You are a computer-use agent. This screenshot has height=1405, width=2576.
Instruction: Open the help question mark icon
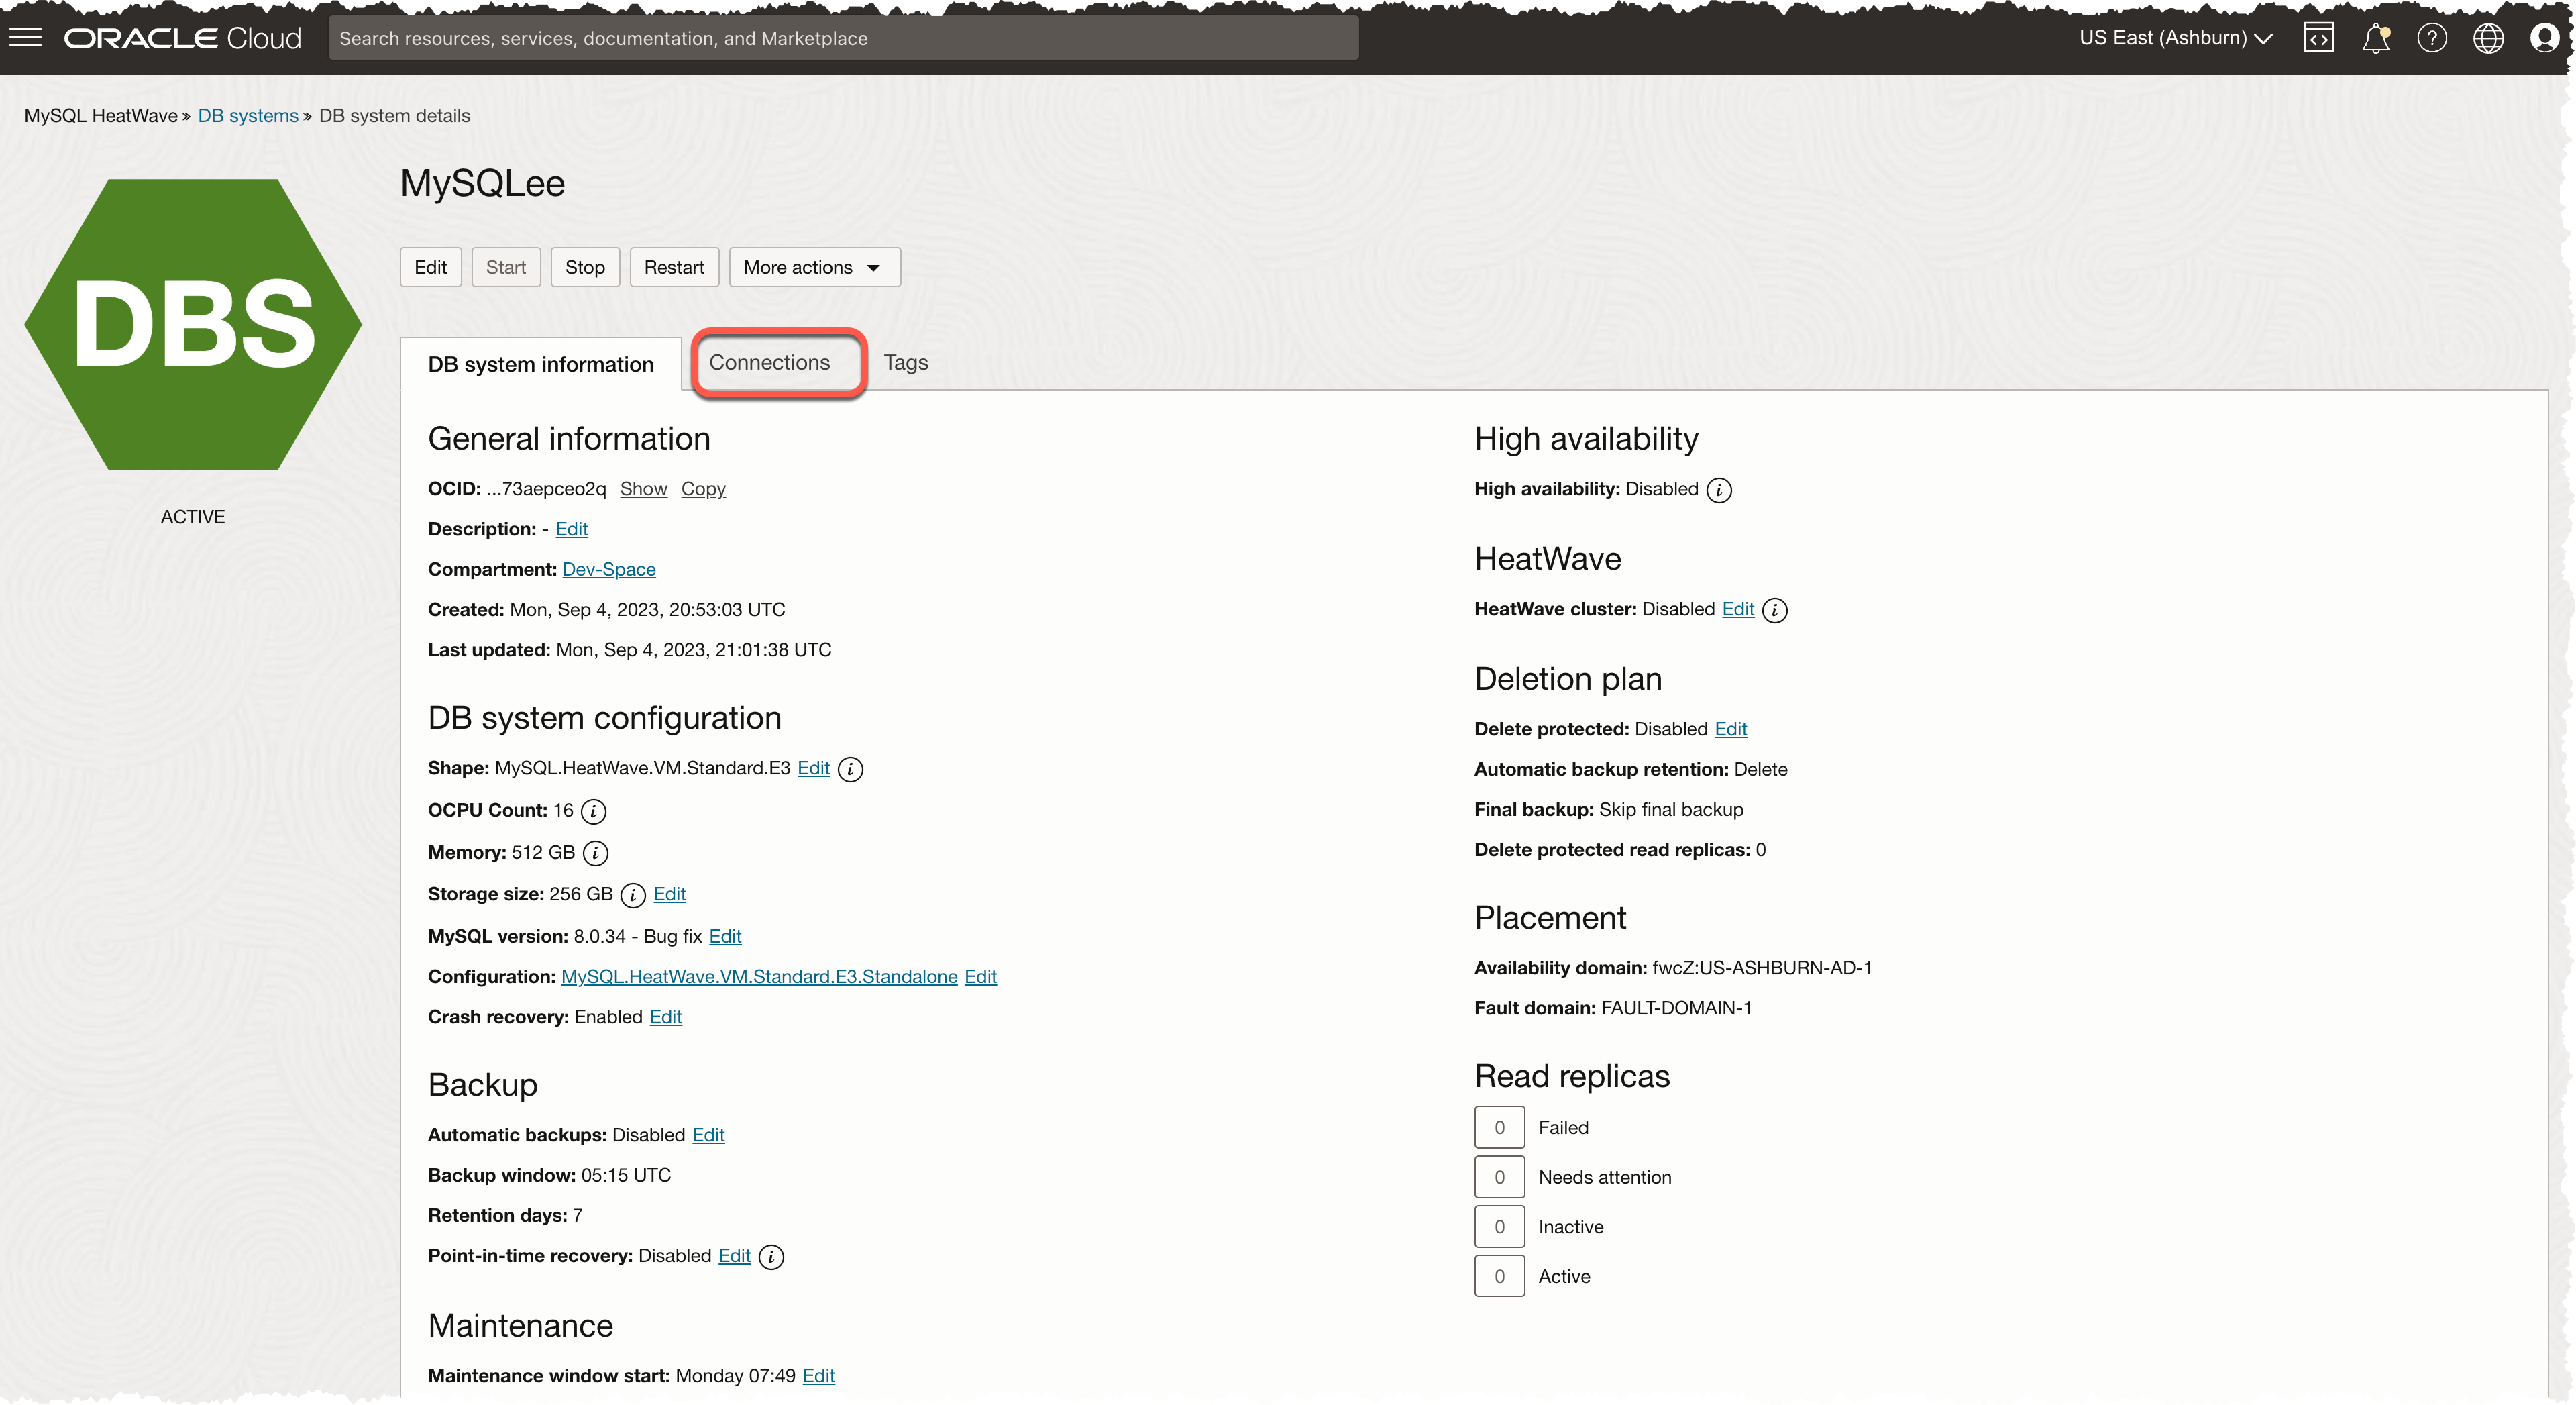2431,38
